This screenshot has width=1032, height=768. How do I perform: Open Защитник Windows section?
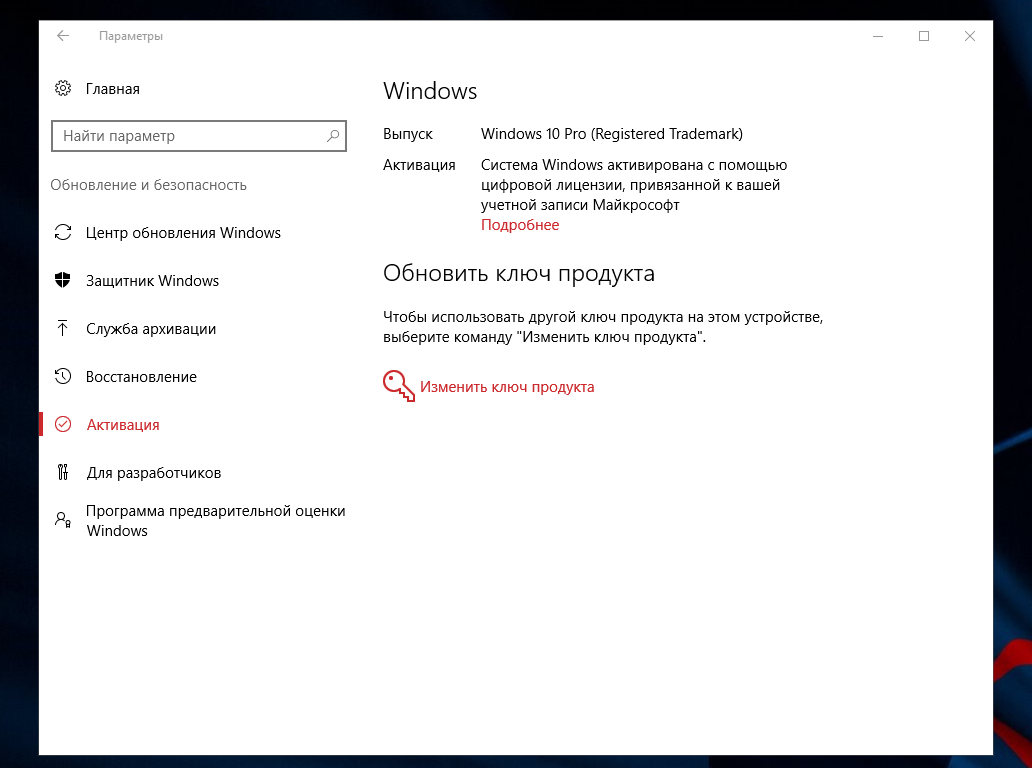(x=152, y=281)
